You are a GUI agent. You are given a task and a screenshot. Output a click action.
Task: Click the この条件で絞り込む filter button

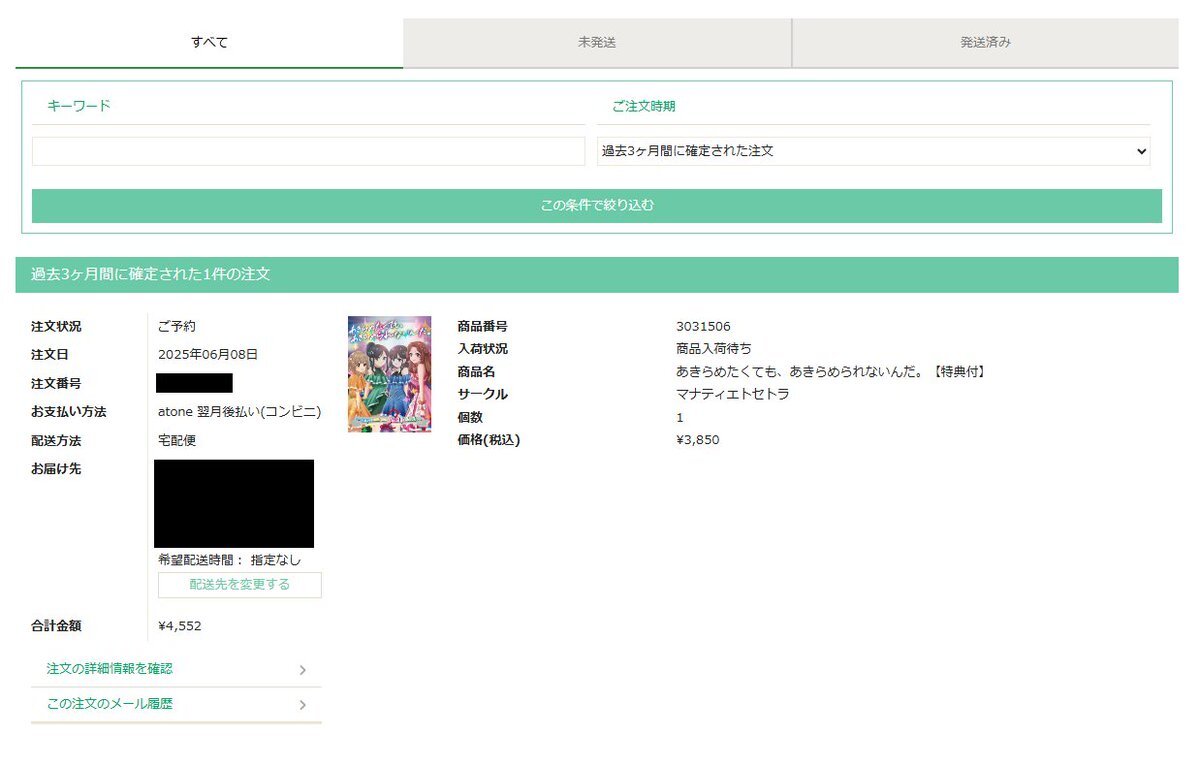tap(597, 206)
